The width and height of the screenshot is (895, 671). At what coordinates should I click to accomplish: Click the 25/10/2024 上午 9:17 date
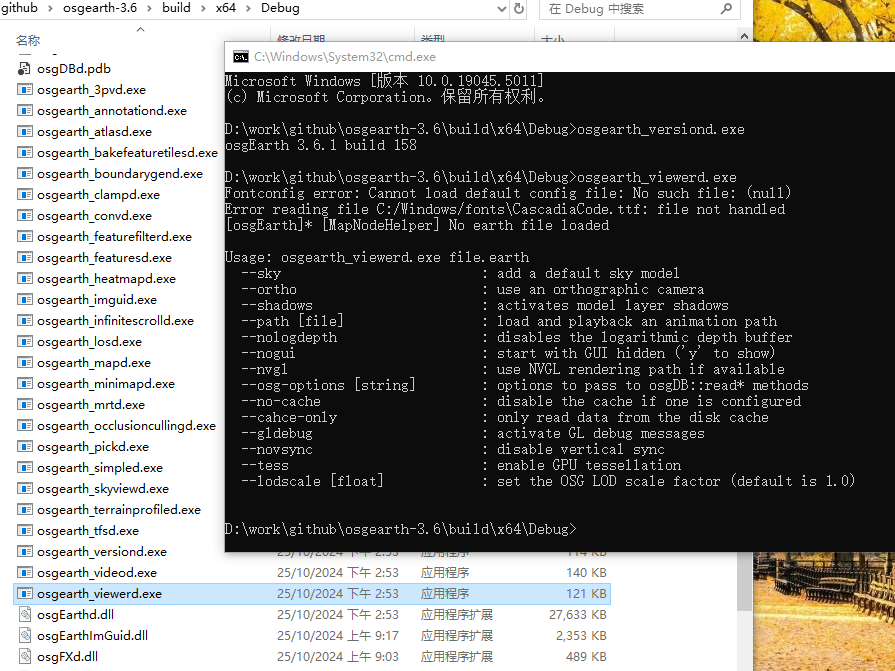point(338,636)
